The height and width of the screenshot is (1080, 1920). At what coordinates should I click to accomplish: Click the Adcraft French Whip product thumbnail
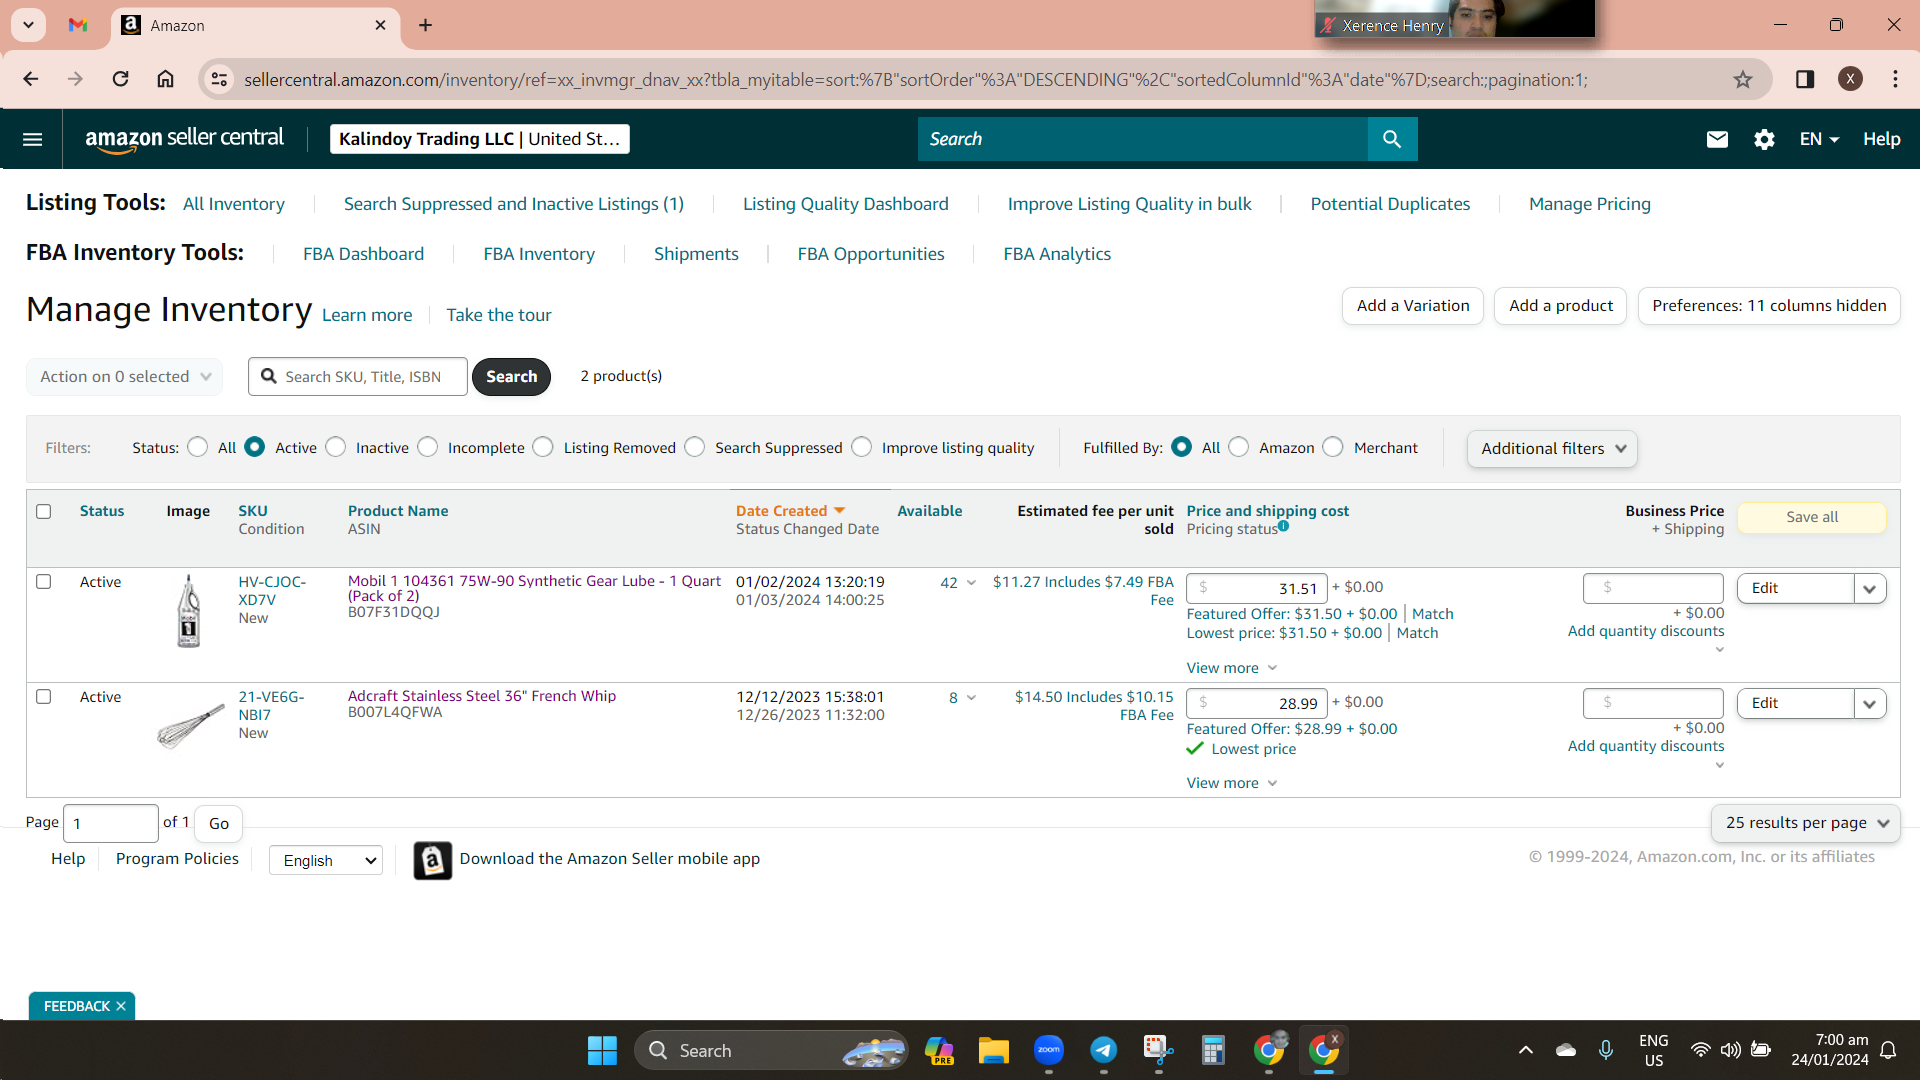[x=189, y=725]
